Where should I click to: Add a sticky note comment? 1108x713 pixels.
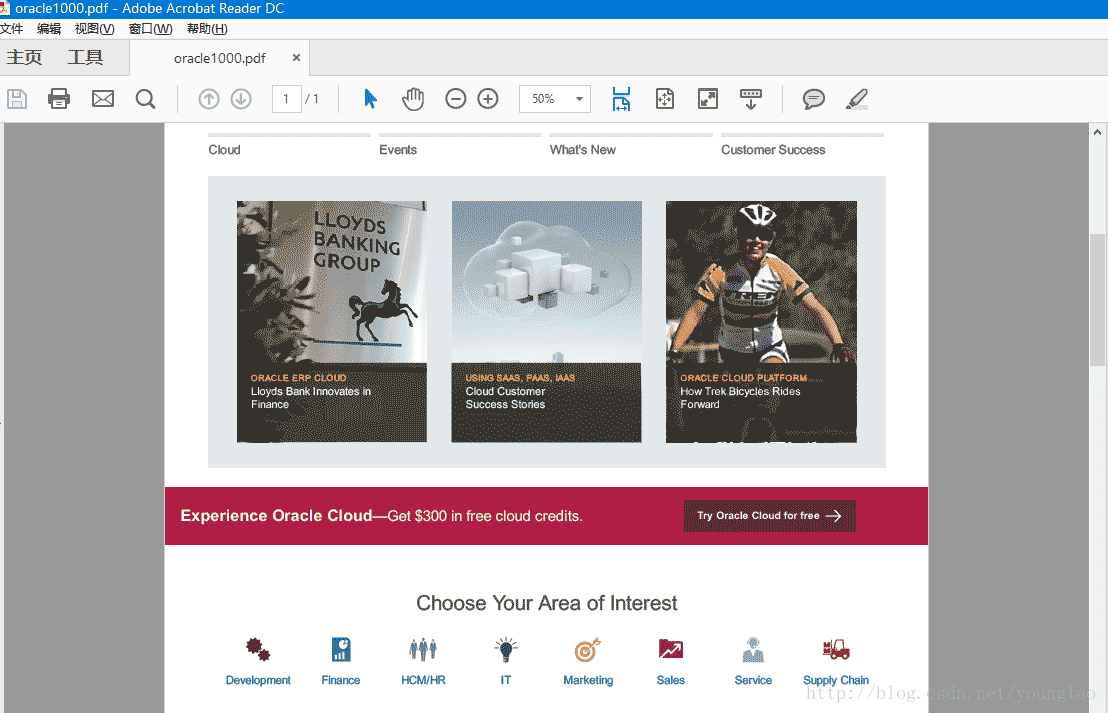pyautogui.click(x=813, y=99)
